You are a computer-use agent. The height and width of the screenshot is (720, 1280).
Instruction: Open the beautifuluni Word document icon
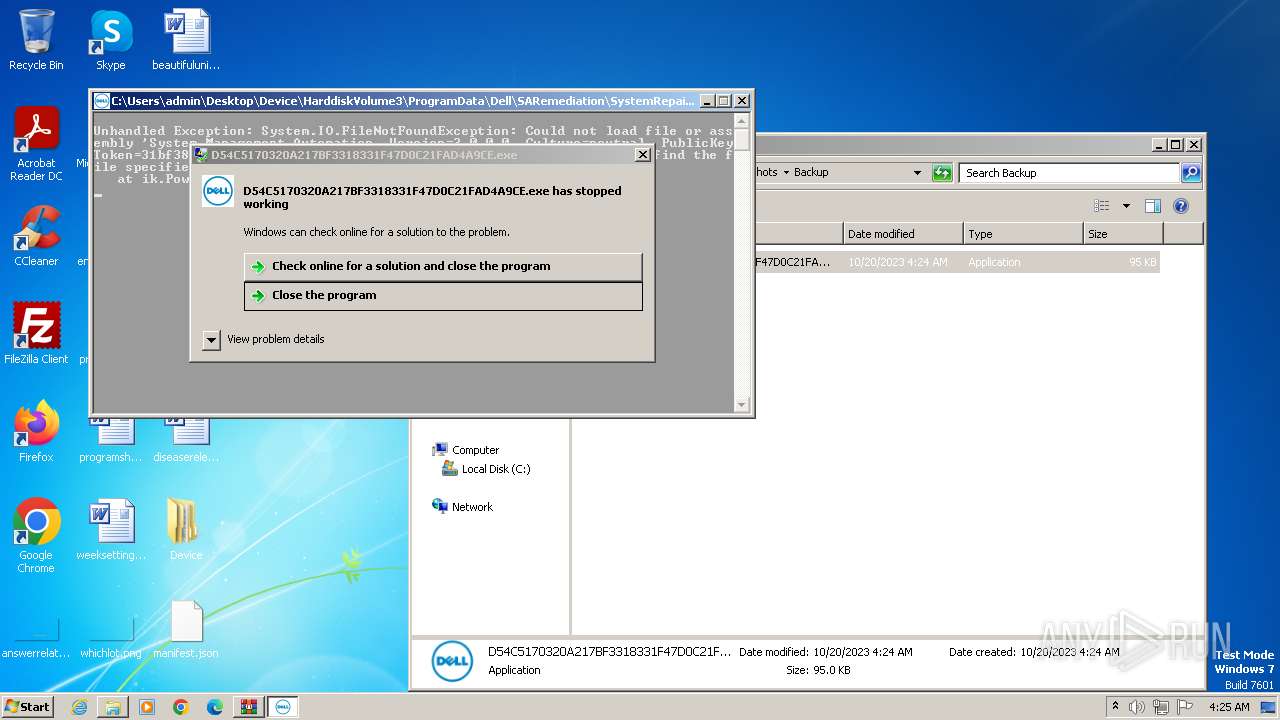tap(186, 40)
